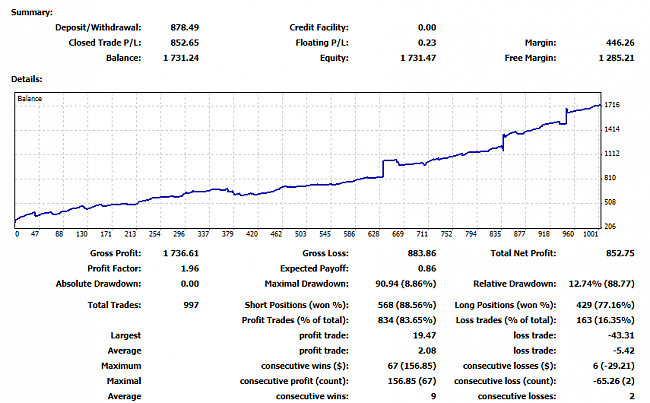
Task: Select the Long Positions value 429 (77.16%)
Action: coord(605,305)
